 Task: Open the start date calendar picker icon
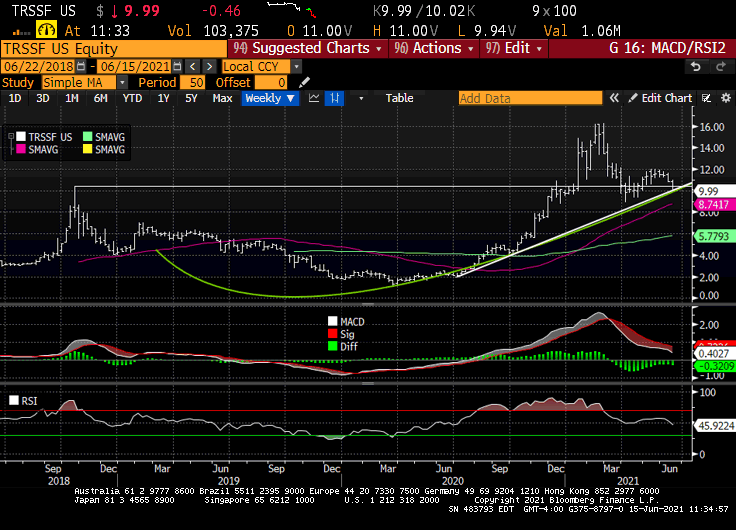[x=81, y=66]
